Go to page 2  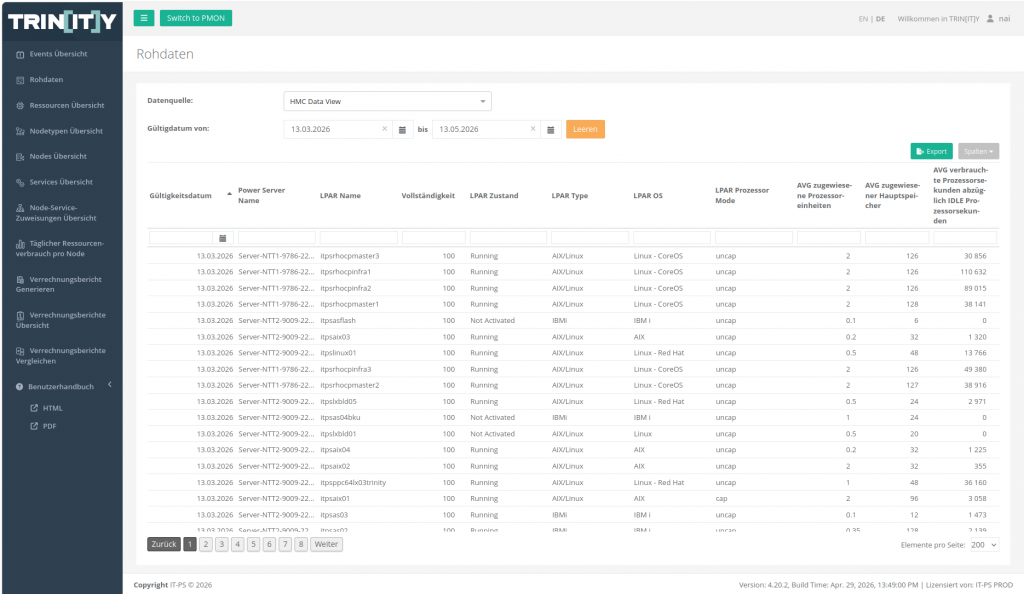click(x=206, y=544)
